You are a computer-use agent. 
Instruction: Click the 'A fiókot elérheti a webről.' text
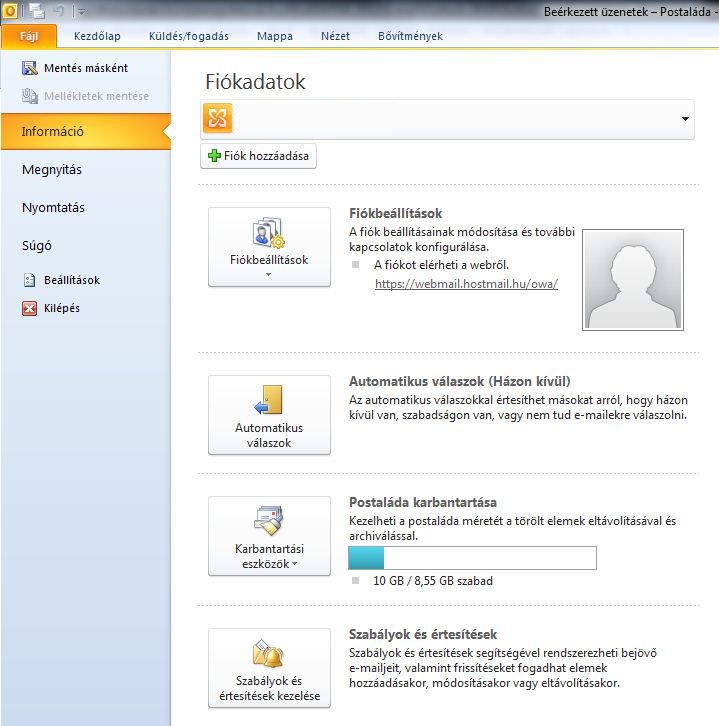click(x=441, y=265)
